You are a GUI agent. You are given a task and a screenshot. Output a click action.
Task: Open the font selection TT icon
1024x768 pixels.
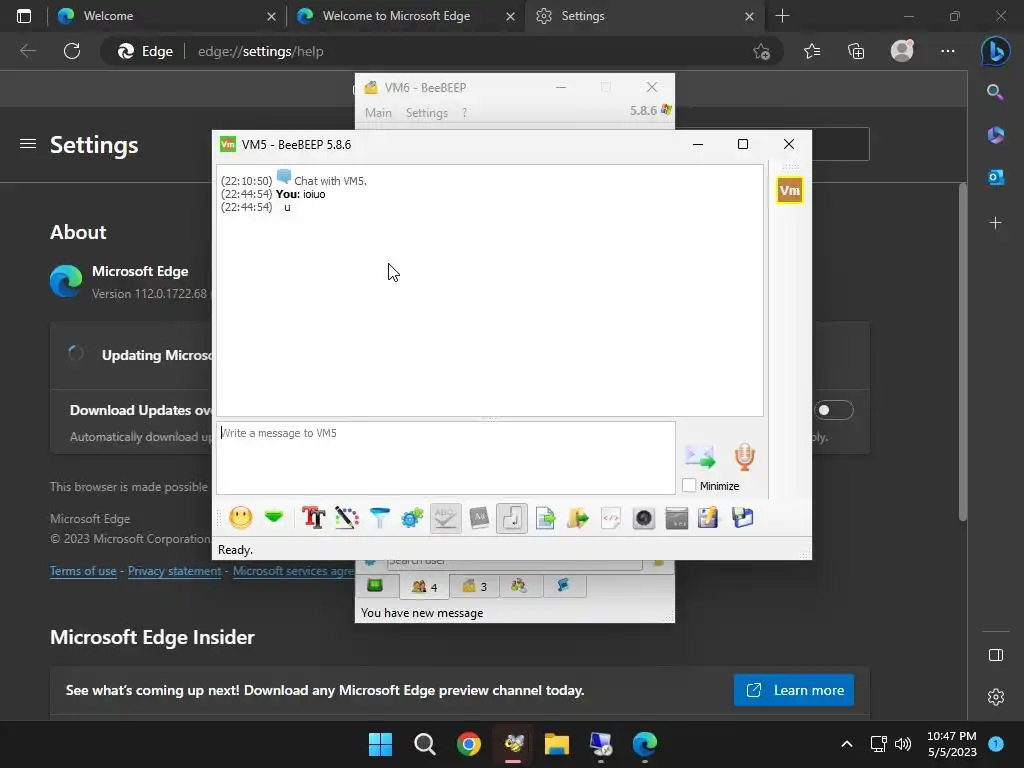pyautogui.click(x=313, y=518)
